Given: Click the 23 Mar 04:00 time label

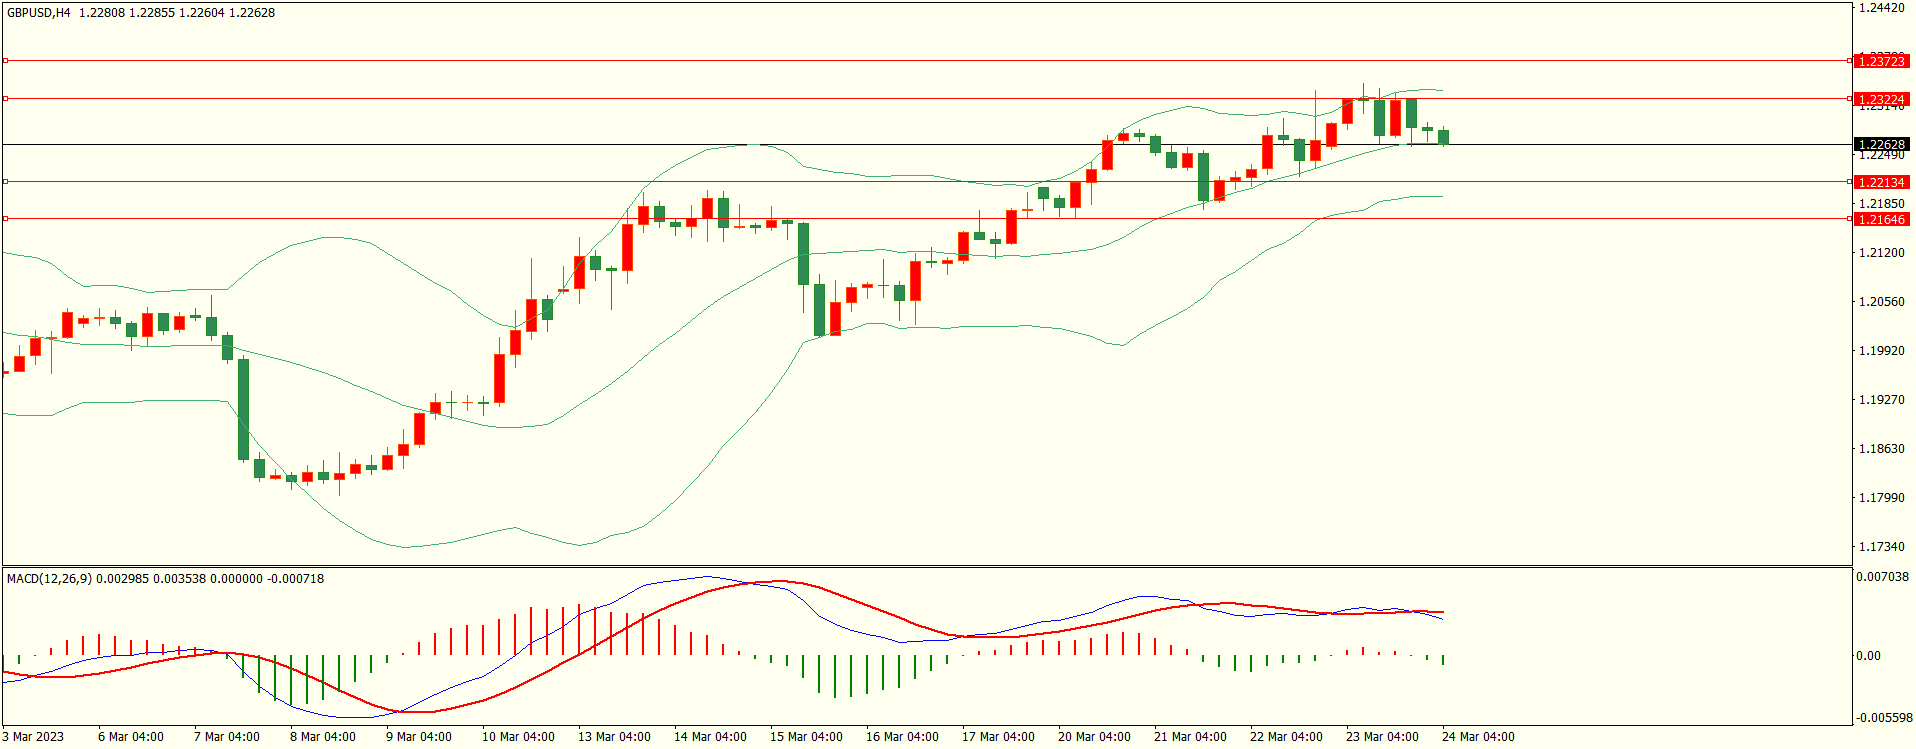Looking at the screenshot, I should [x=1382, y=737].
